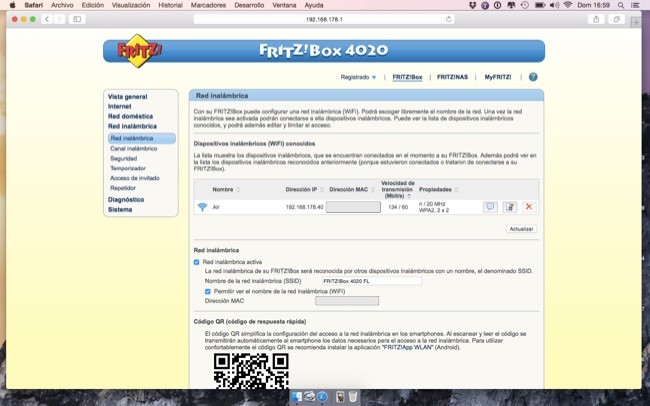
Task: Open Canal inalámbrico submenu item
Action: pos(133,148)
